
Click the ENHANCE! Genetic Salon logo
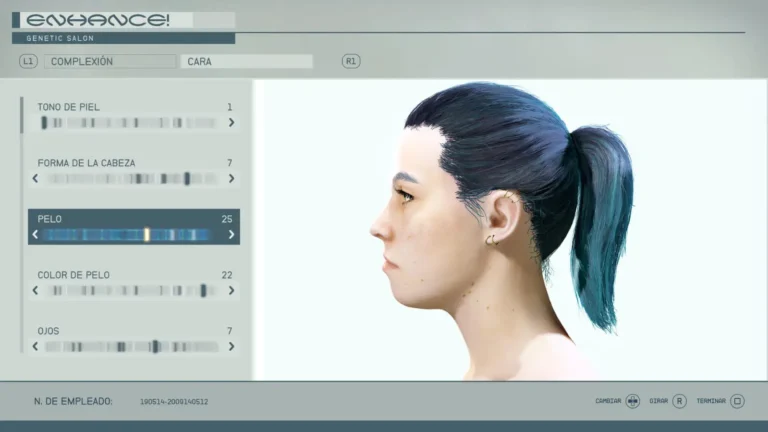click(x=98, y=20)
